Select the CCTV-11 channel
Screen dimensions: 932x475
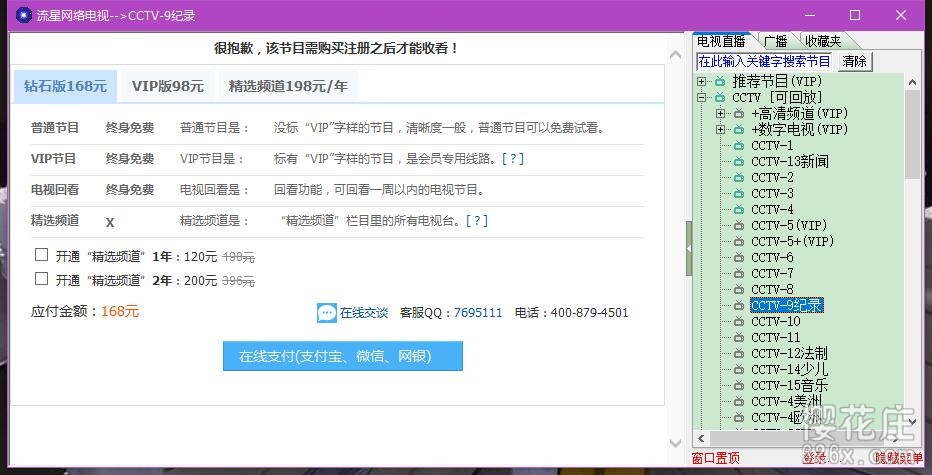(776, 338)
